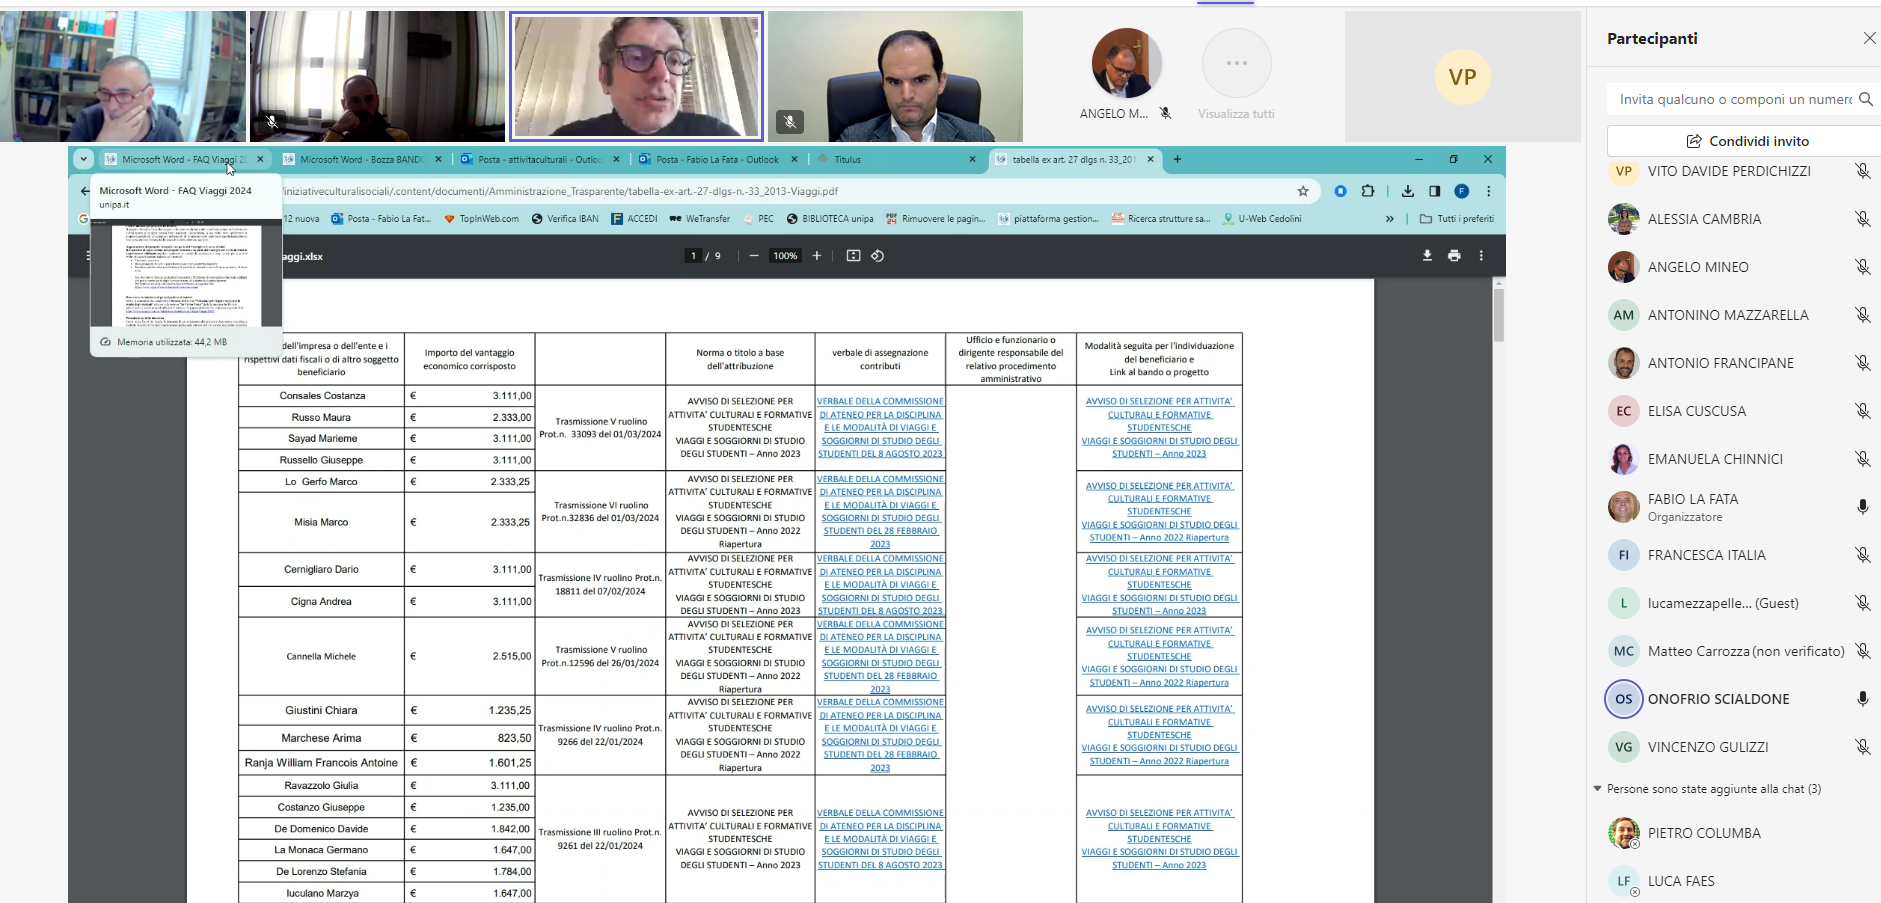This screenshot has width=1881, height=903.
Task: Zoom in on the PDF
Action: [x=817, y=256]
